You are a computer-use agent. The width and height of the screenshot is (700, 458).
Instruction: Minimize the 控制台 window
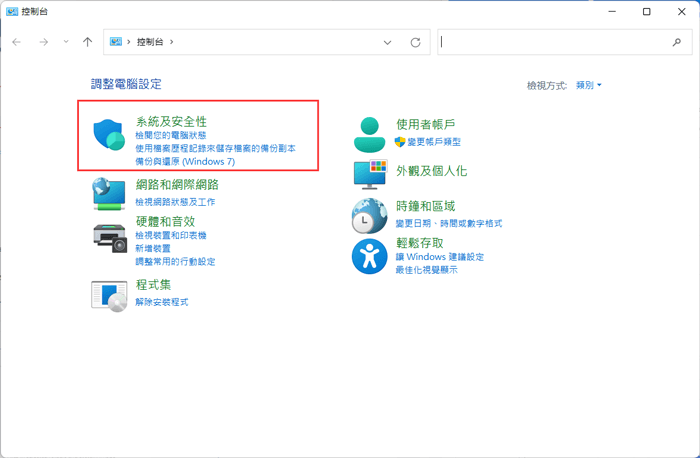(612, 12)
